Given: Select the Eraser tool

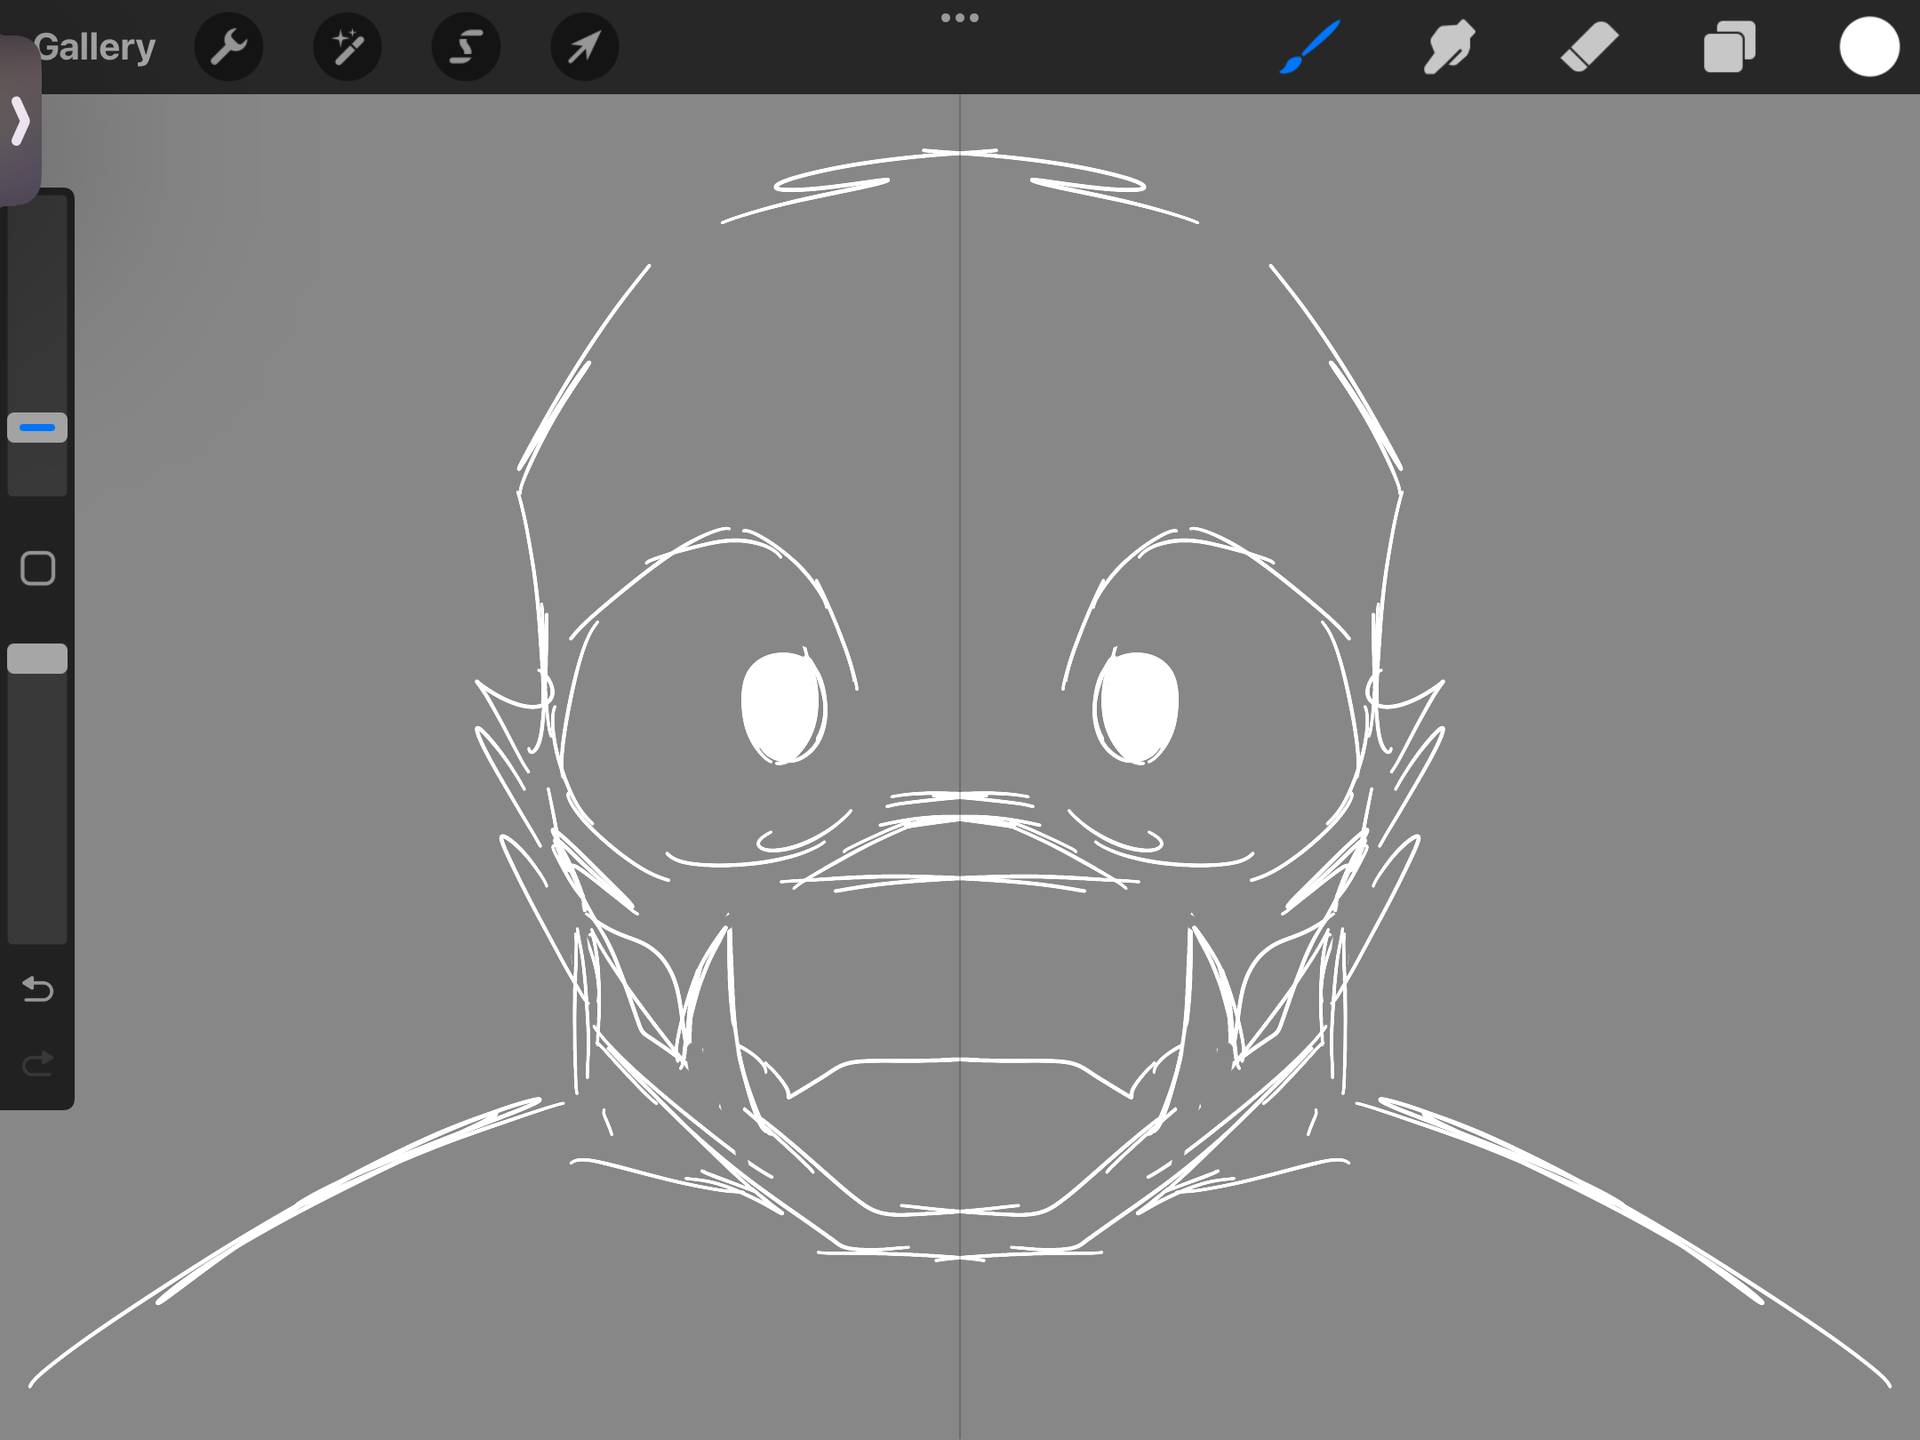Looking at the screenshot, I should 1589,47.
